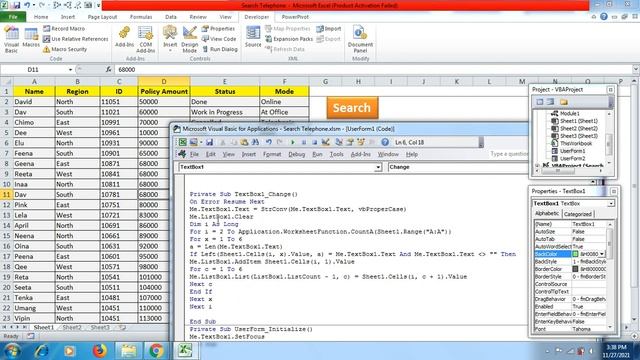Switch to Categorized tab in Properties
Screen dimensions: 640x360
pos(578,214)
